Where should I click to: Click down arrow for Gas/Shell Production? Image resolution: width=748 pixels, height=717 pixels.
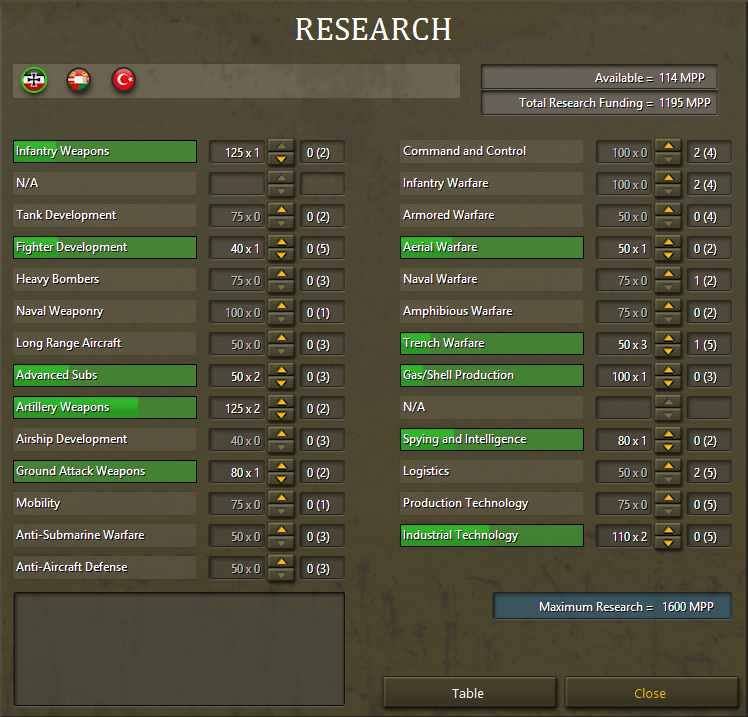(668, 383)
